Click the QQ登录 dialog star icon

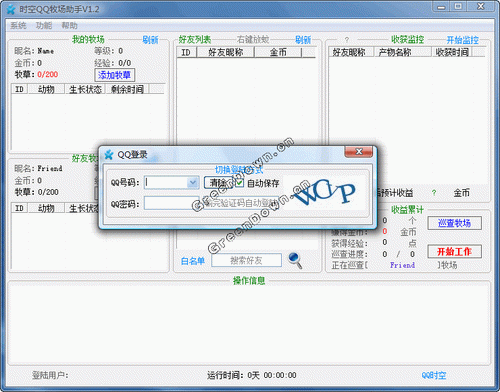coord(109,155)
